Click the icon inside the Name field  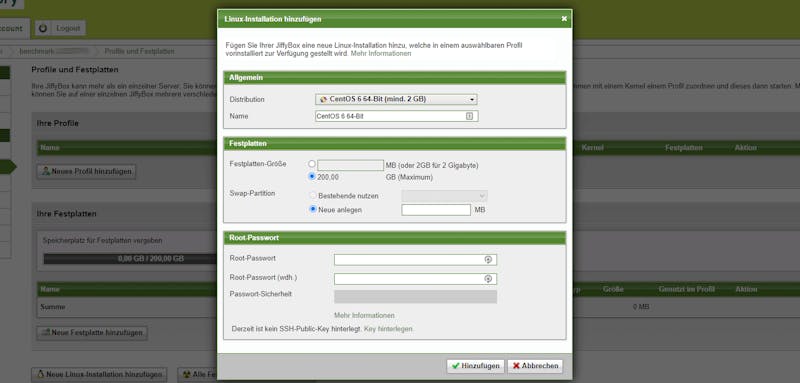point(469,116)
